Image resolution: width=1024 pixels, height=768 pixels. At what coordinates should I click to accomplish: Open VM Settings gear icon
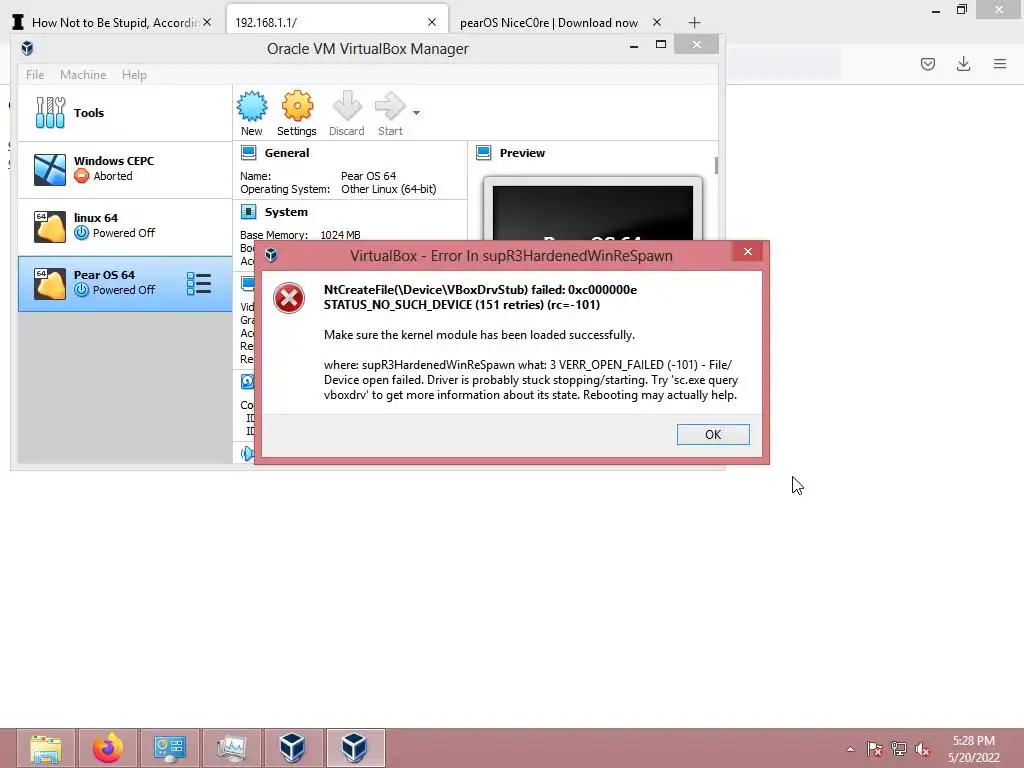pyautogui.click(x=297, y=106)
